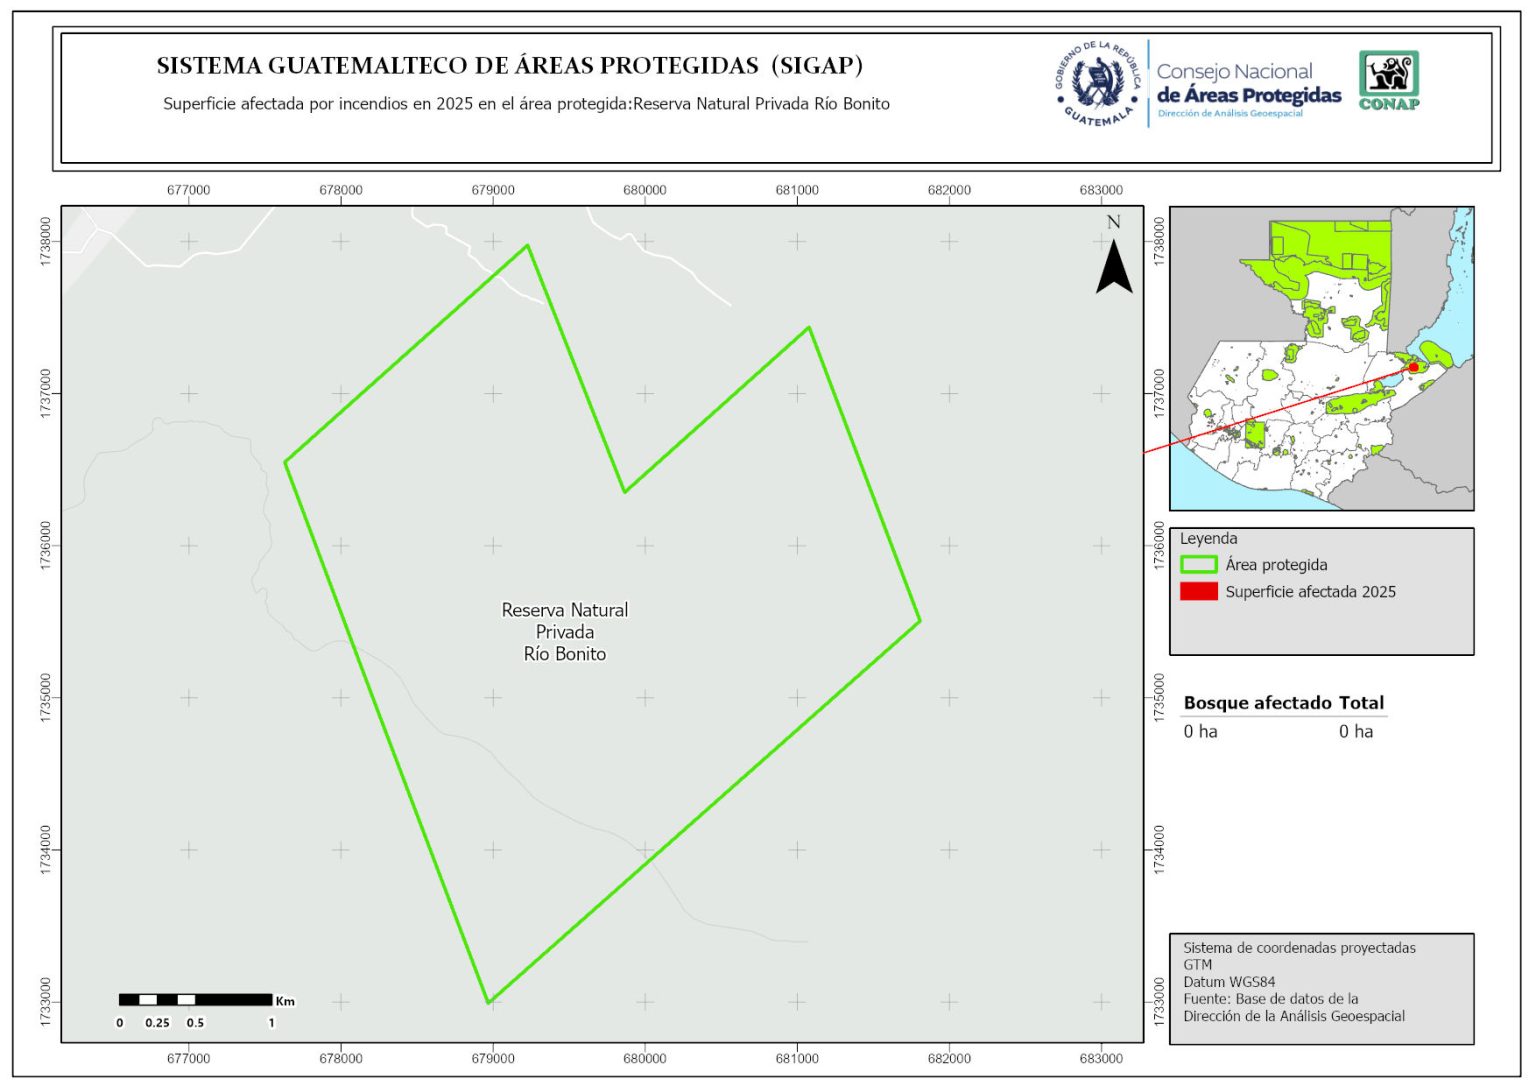This screenshot has height=1086, width=1536.
Task: Click the CONAP monkey logo
Action: [x=1389, y=80]
